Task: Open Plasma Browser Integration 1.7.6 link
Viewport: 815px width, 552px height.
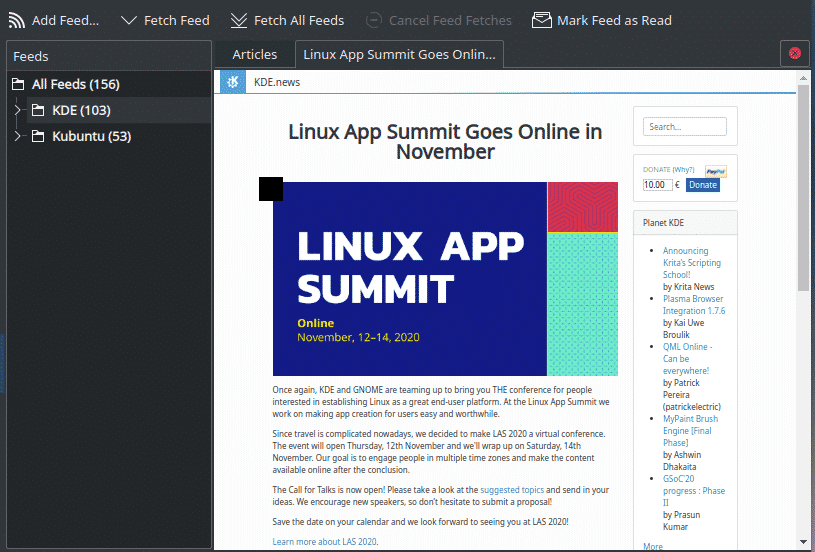Action: pos(694,305)
